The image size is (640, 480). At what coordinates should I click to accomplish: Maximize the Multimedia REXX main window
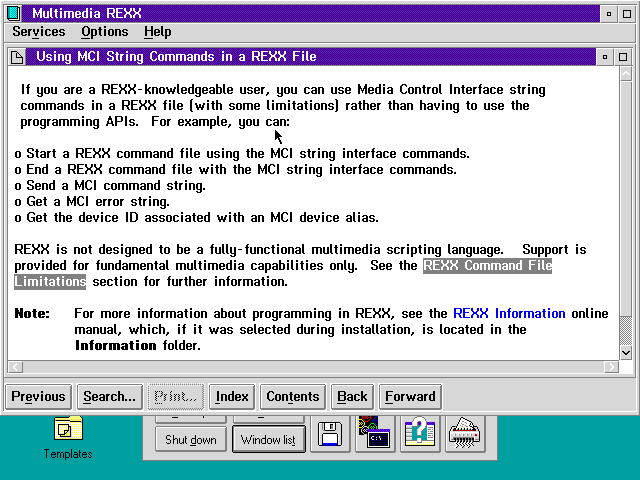[x=627, y=14]
